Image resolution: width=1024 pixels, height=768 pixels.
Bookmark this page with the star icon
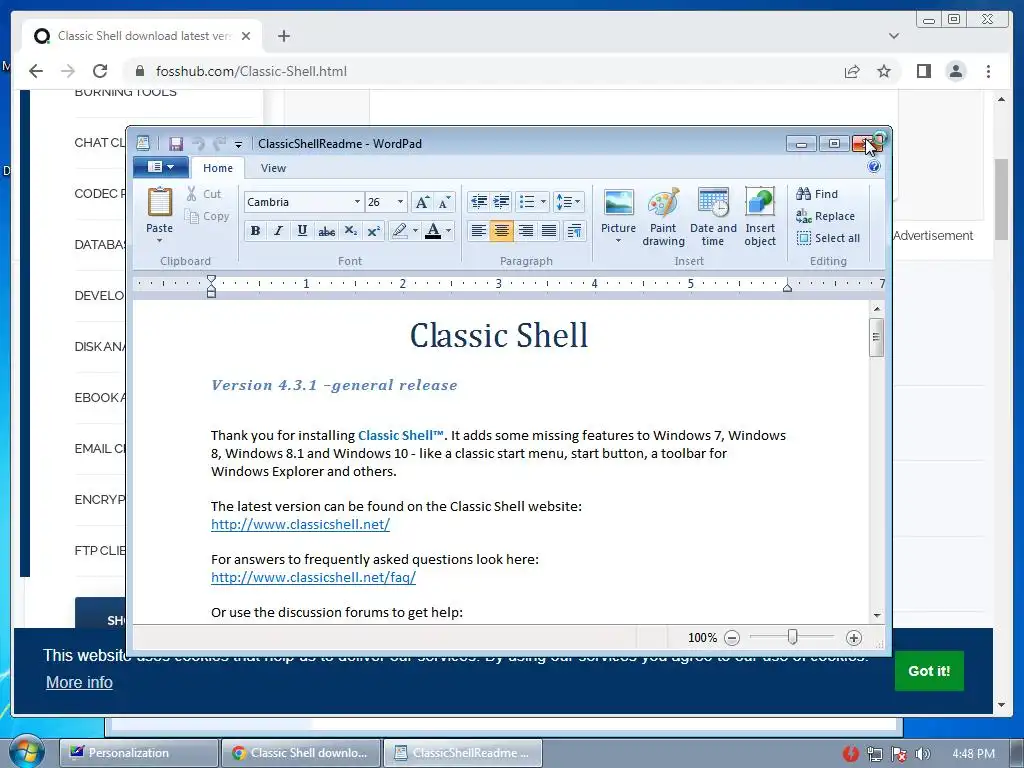coord(884,71)
